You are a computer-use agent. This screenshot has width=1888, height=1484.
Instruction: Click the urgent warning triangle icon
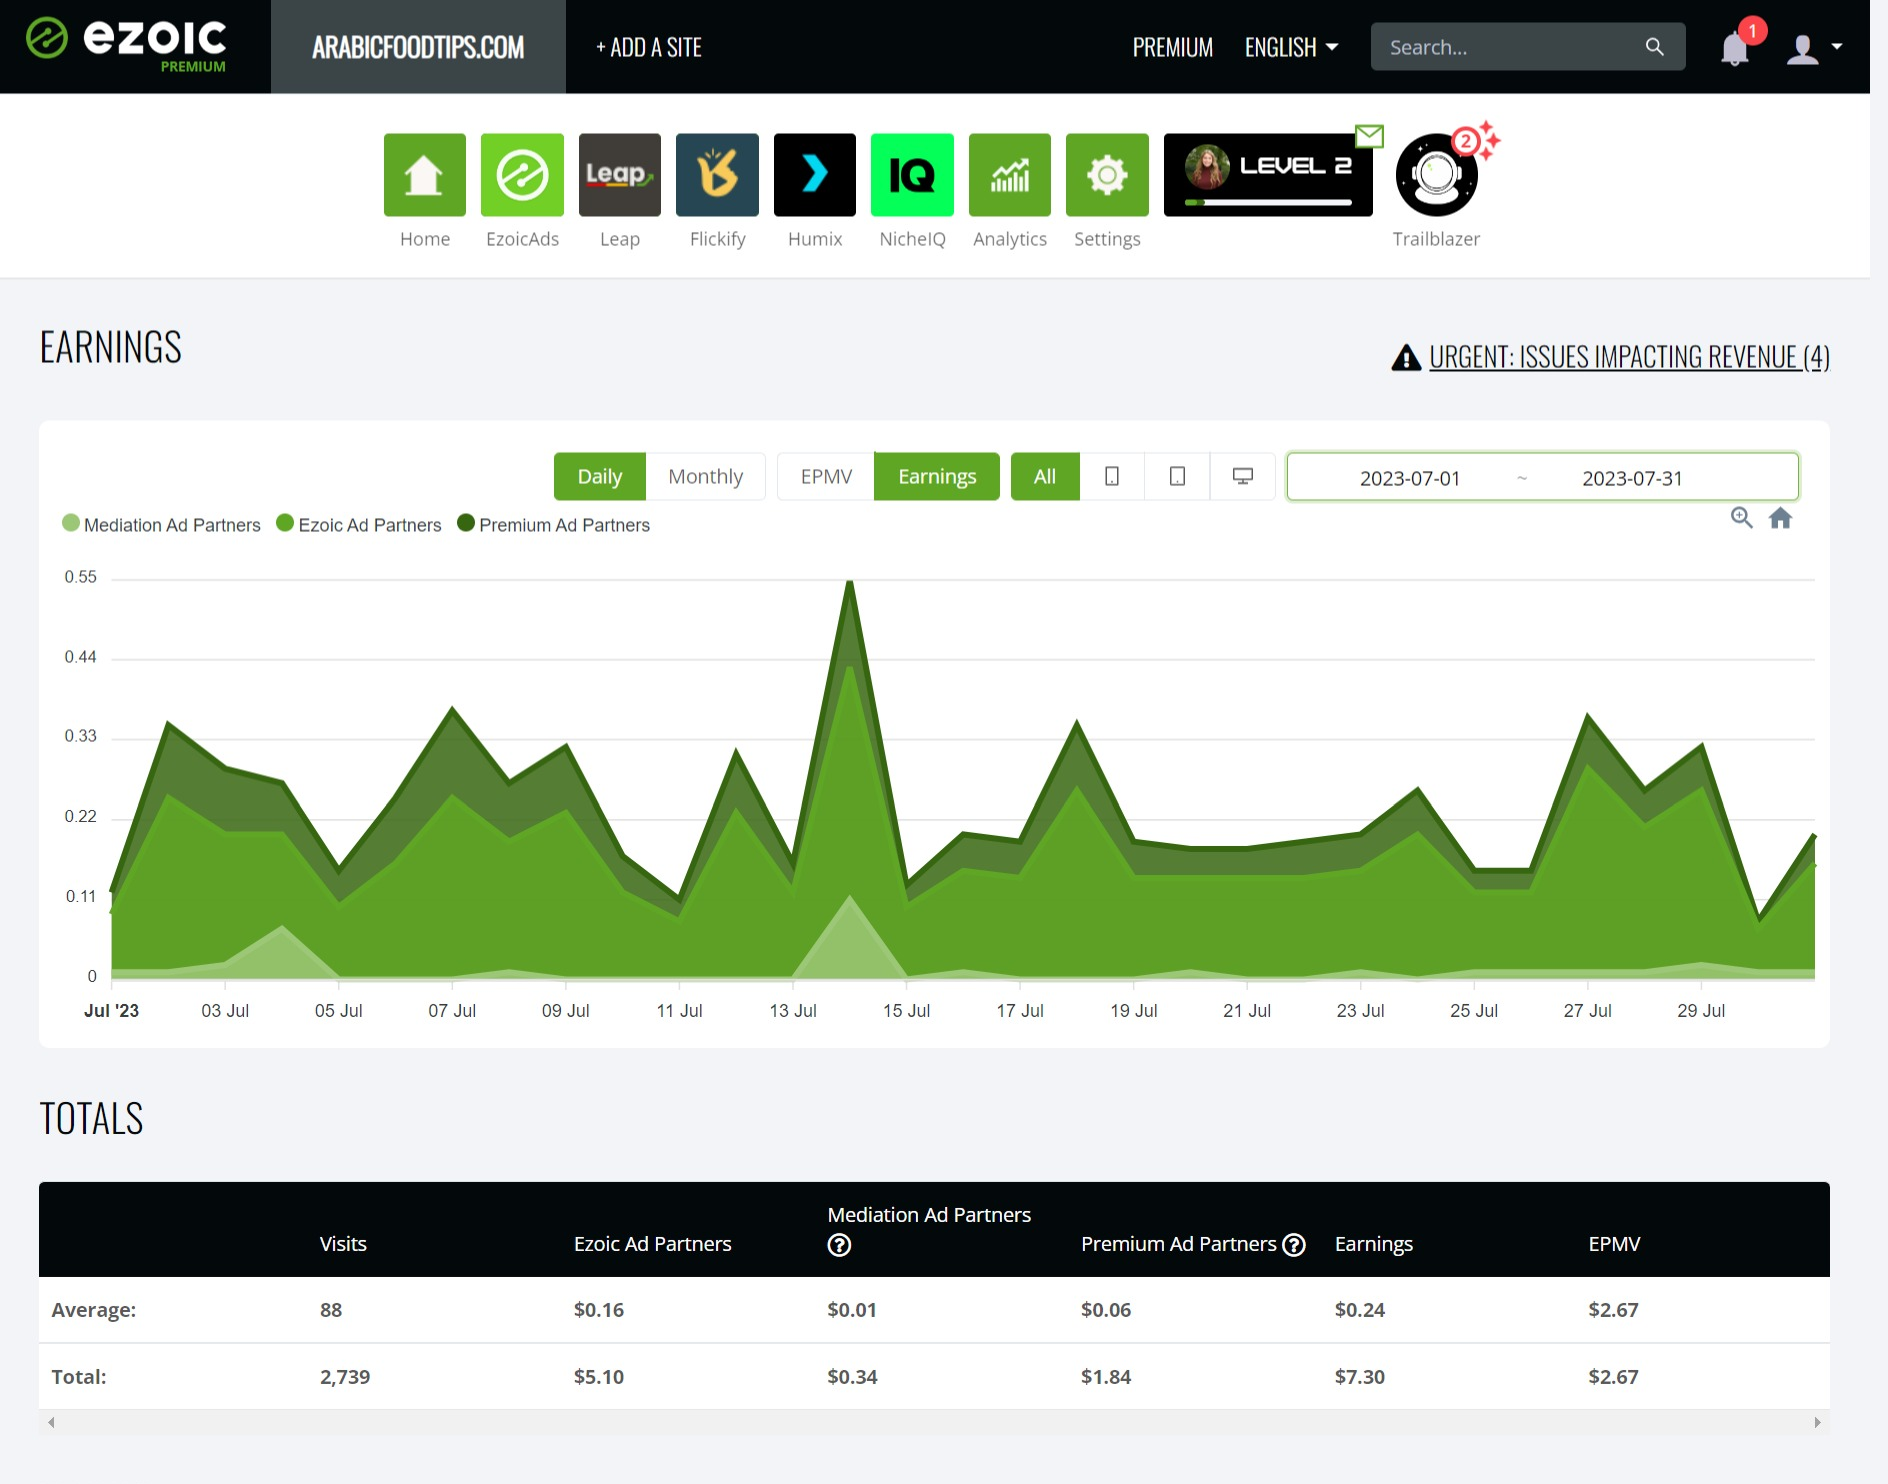[x=1406, y=357]
